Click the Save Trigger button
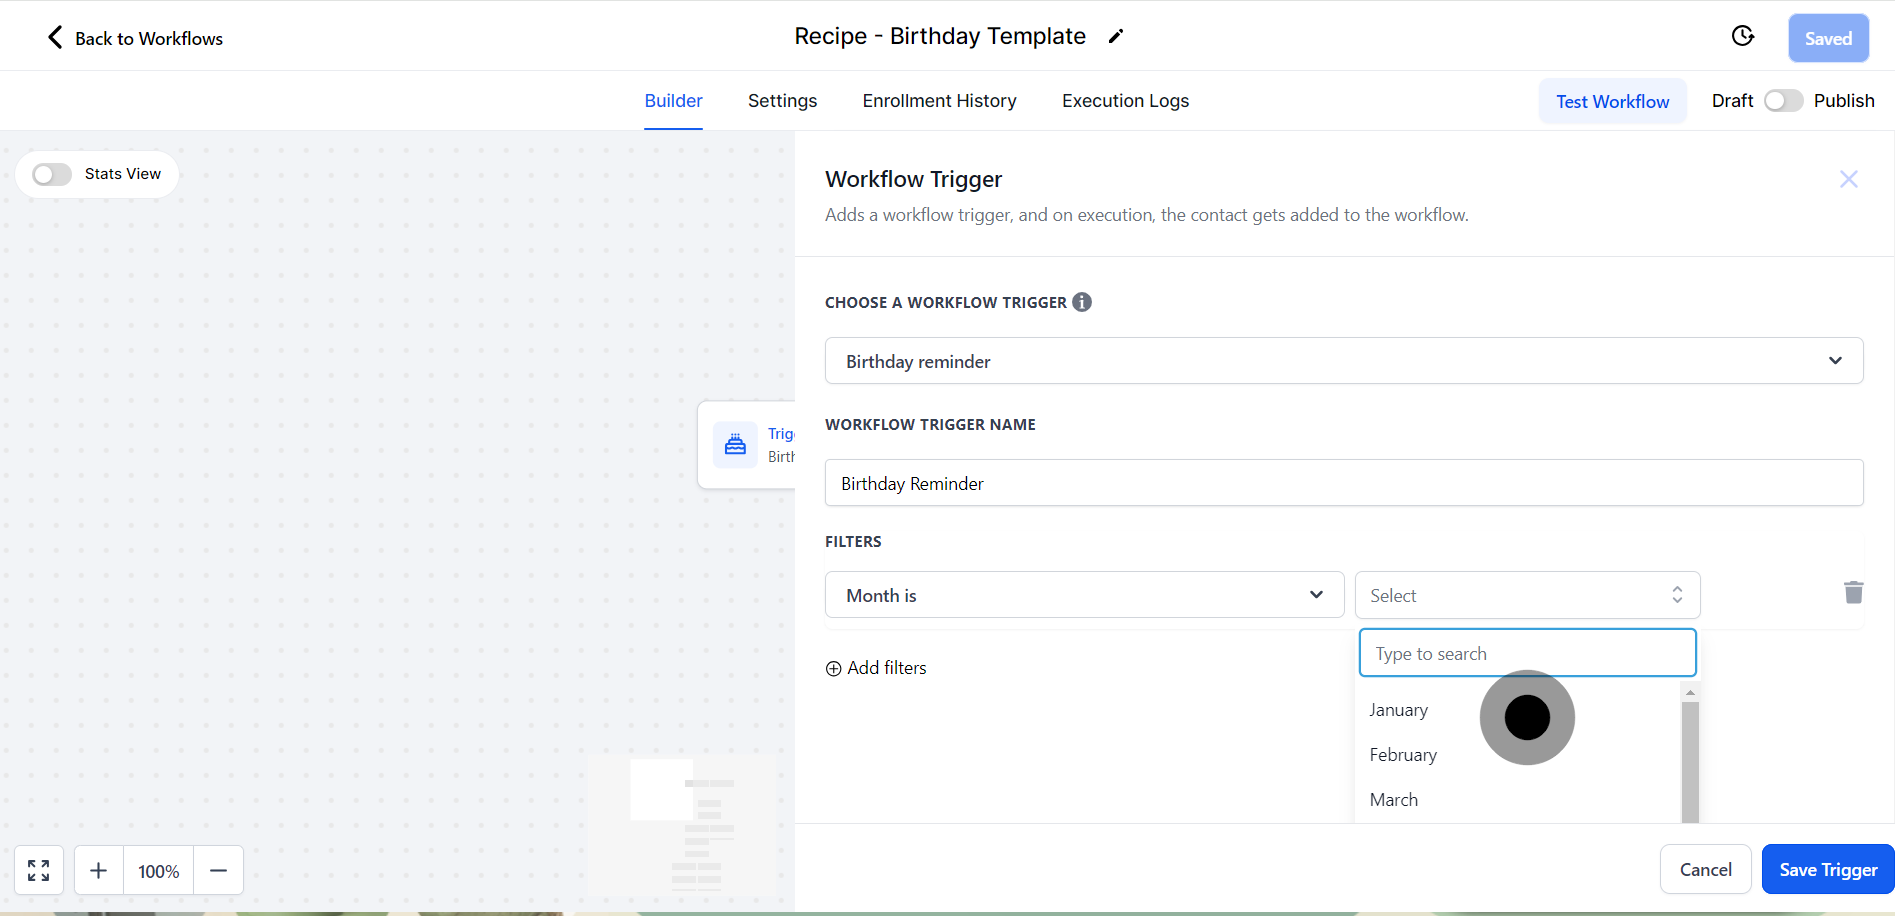 [1827, 870]
